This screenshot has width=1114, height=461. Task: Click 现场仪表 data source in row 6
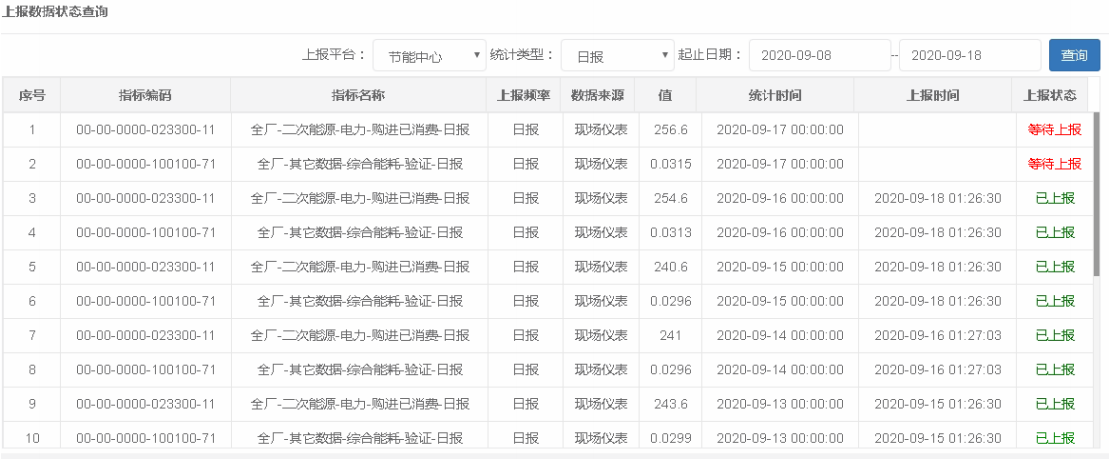601,301
